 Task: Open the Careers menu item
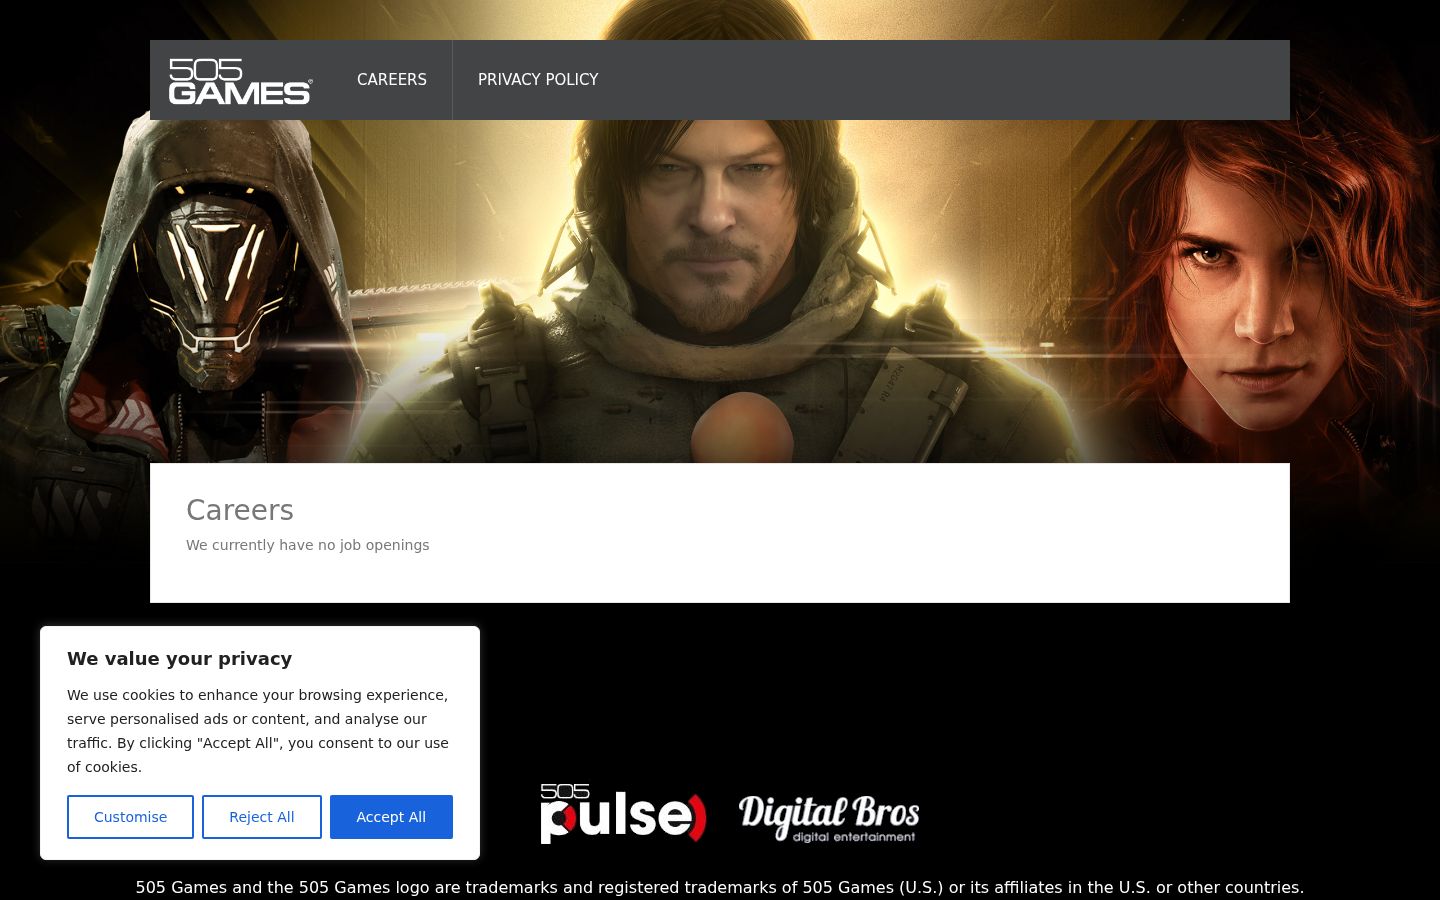click(x=392, y=80)
